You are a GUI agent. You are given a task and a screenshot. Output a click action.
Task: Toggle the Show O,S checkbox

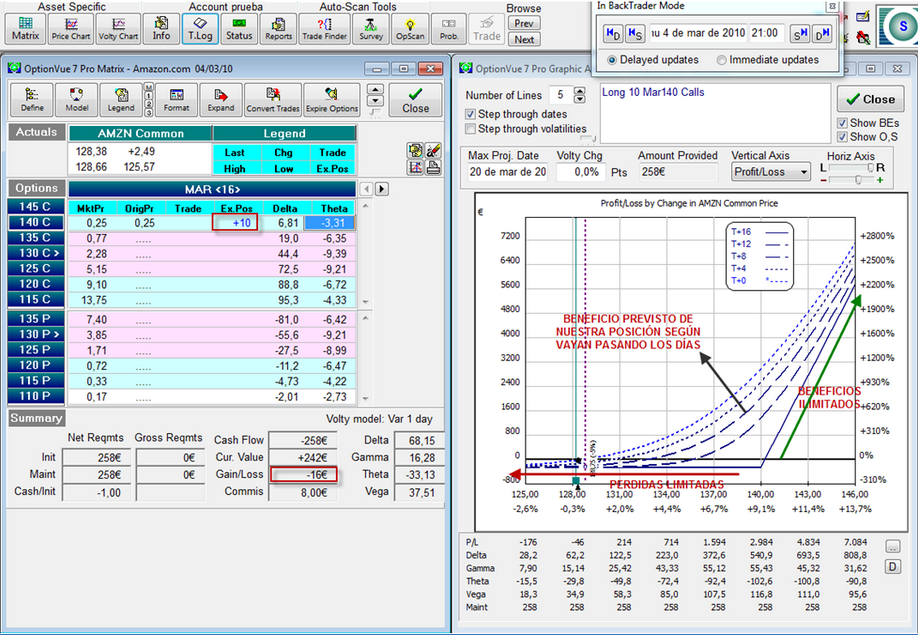(x=842, y=137)
